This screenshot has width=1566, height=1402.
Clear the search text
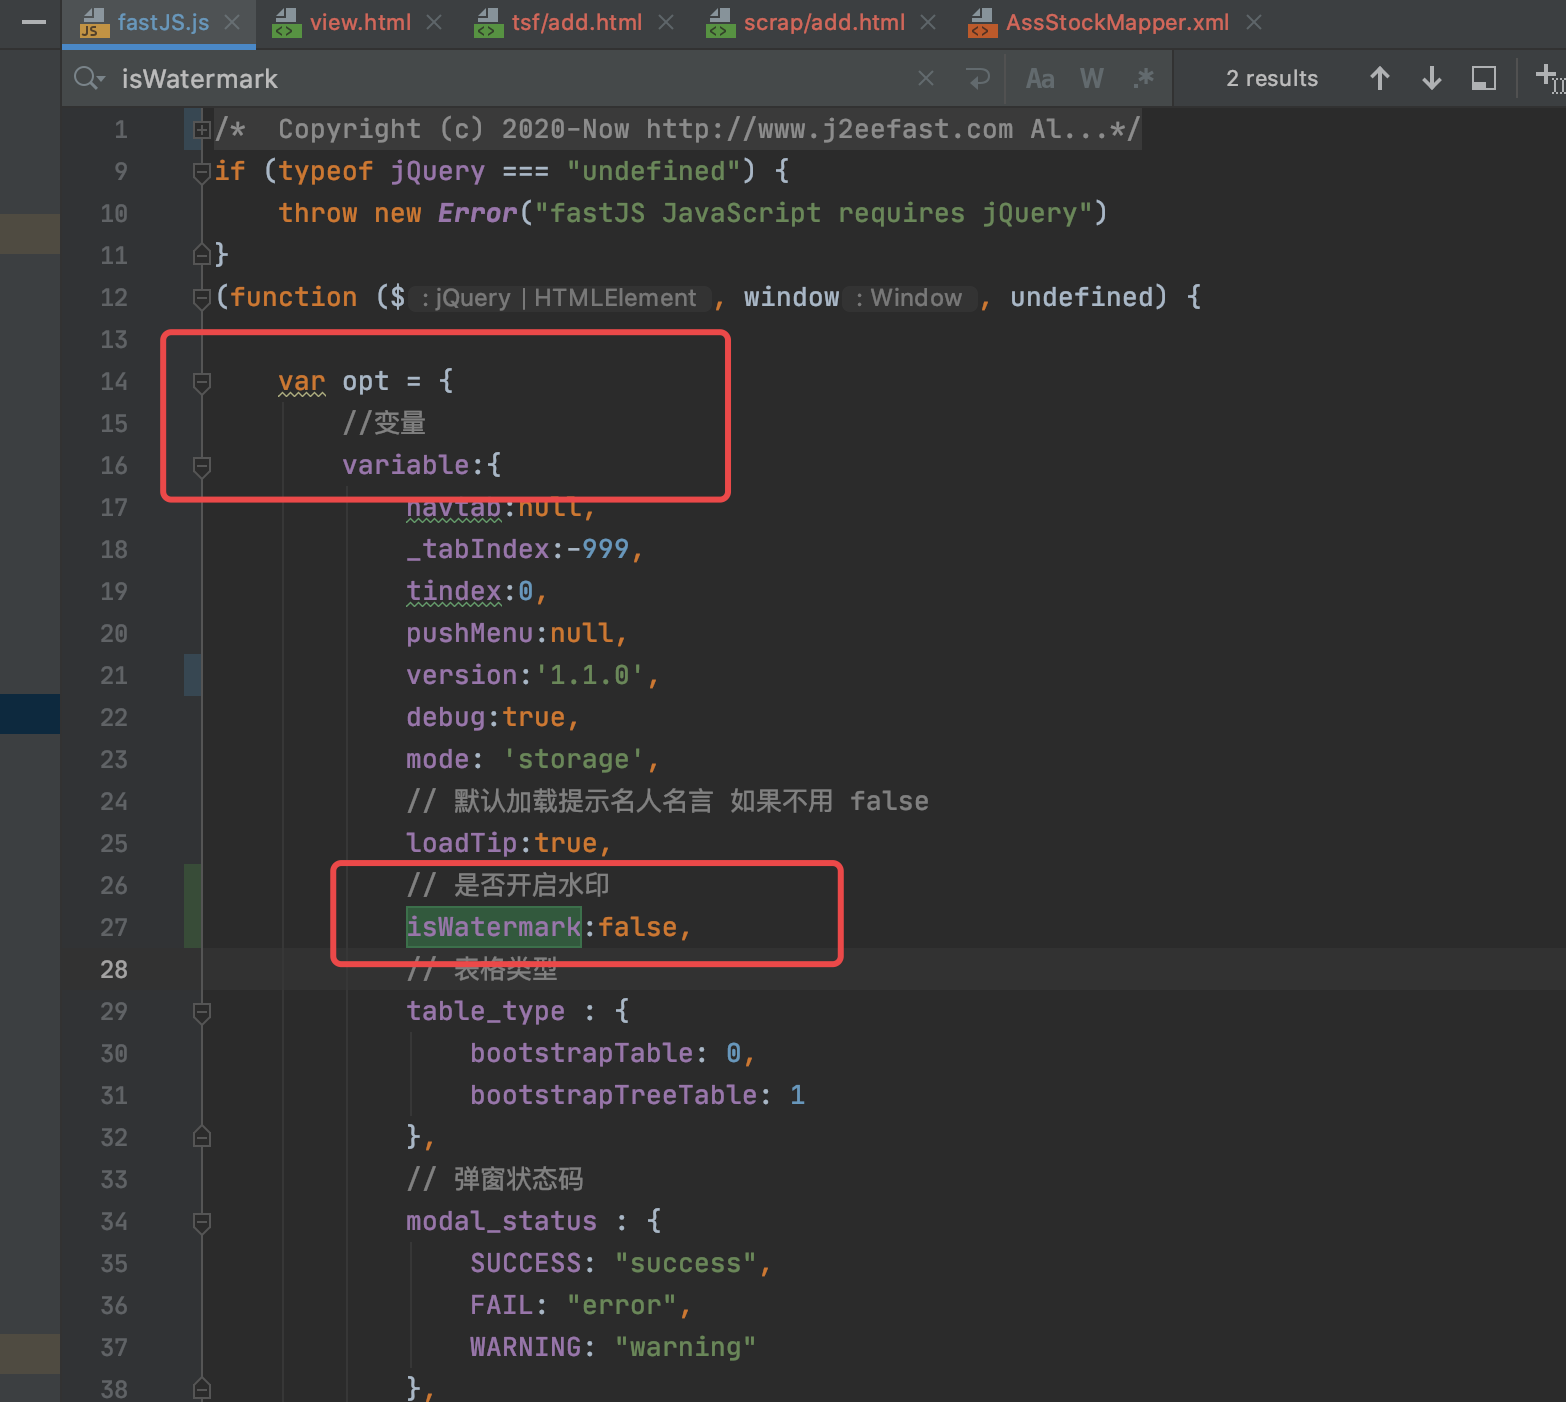[x=926, y=78]
